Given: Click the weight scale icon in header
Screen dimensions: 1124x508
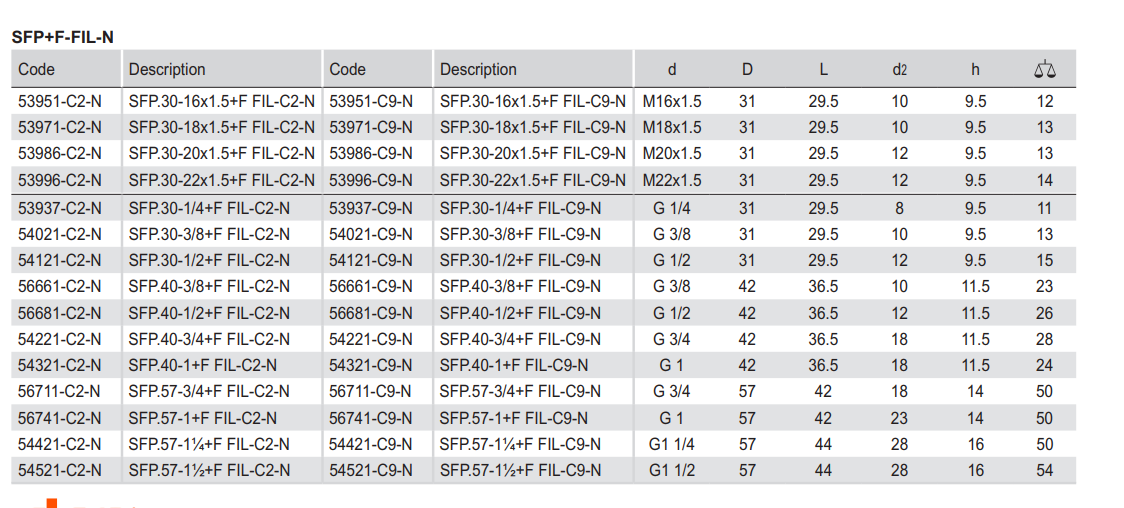Looking at the screenshot, I should [1045, 70].
